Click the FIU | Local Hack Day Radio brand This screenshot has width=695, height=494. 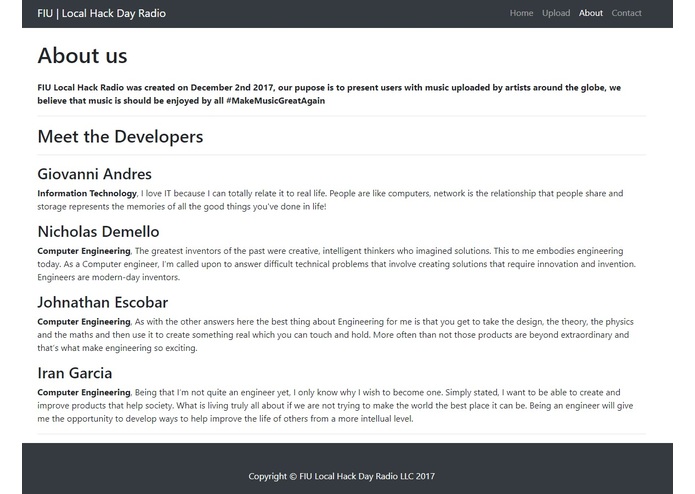pyautogui.click(x=102, y=13)
